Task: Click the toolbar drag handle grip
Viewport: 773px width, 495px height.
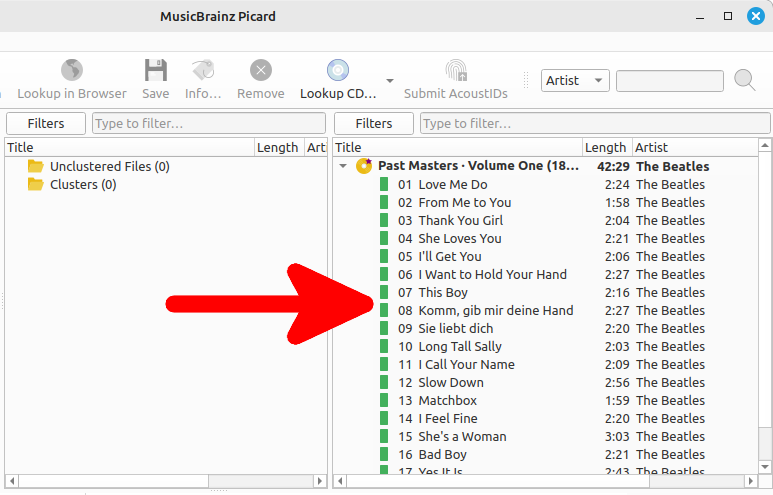Action: (526, 80)
